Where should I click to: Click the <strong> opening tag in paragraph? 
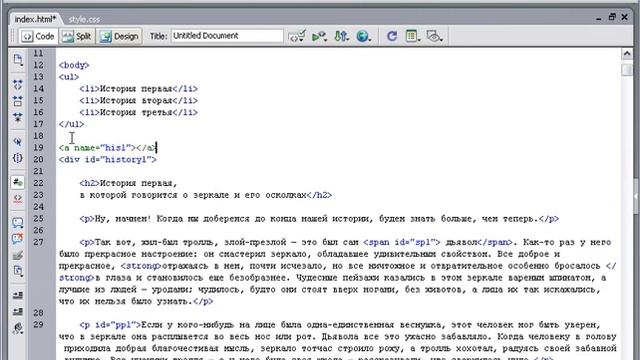click(x=141, y=266)
